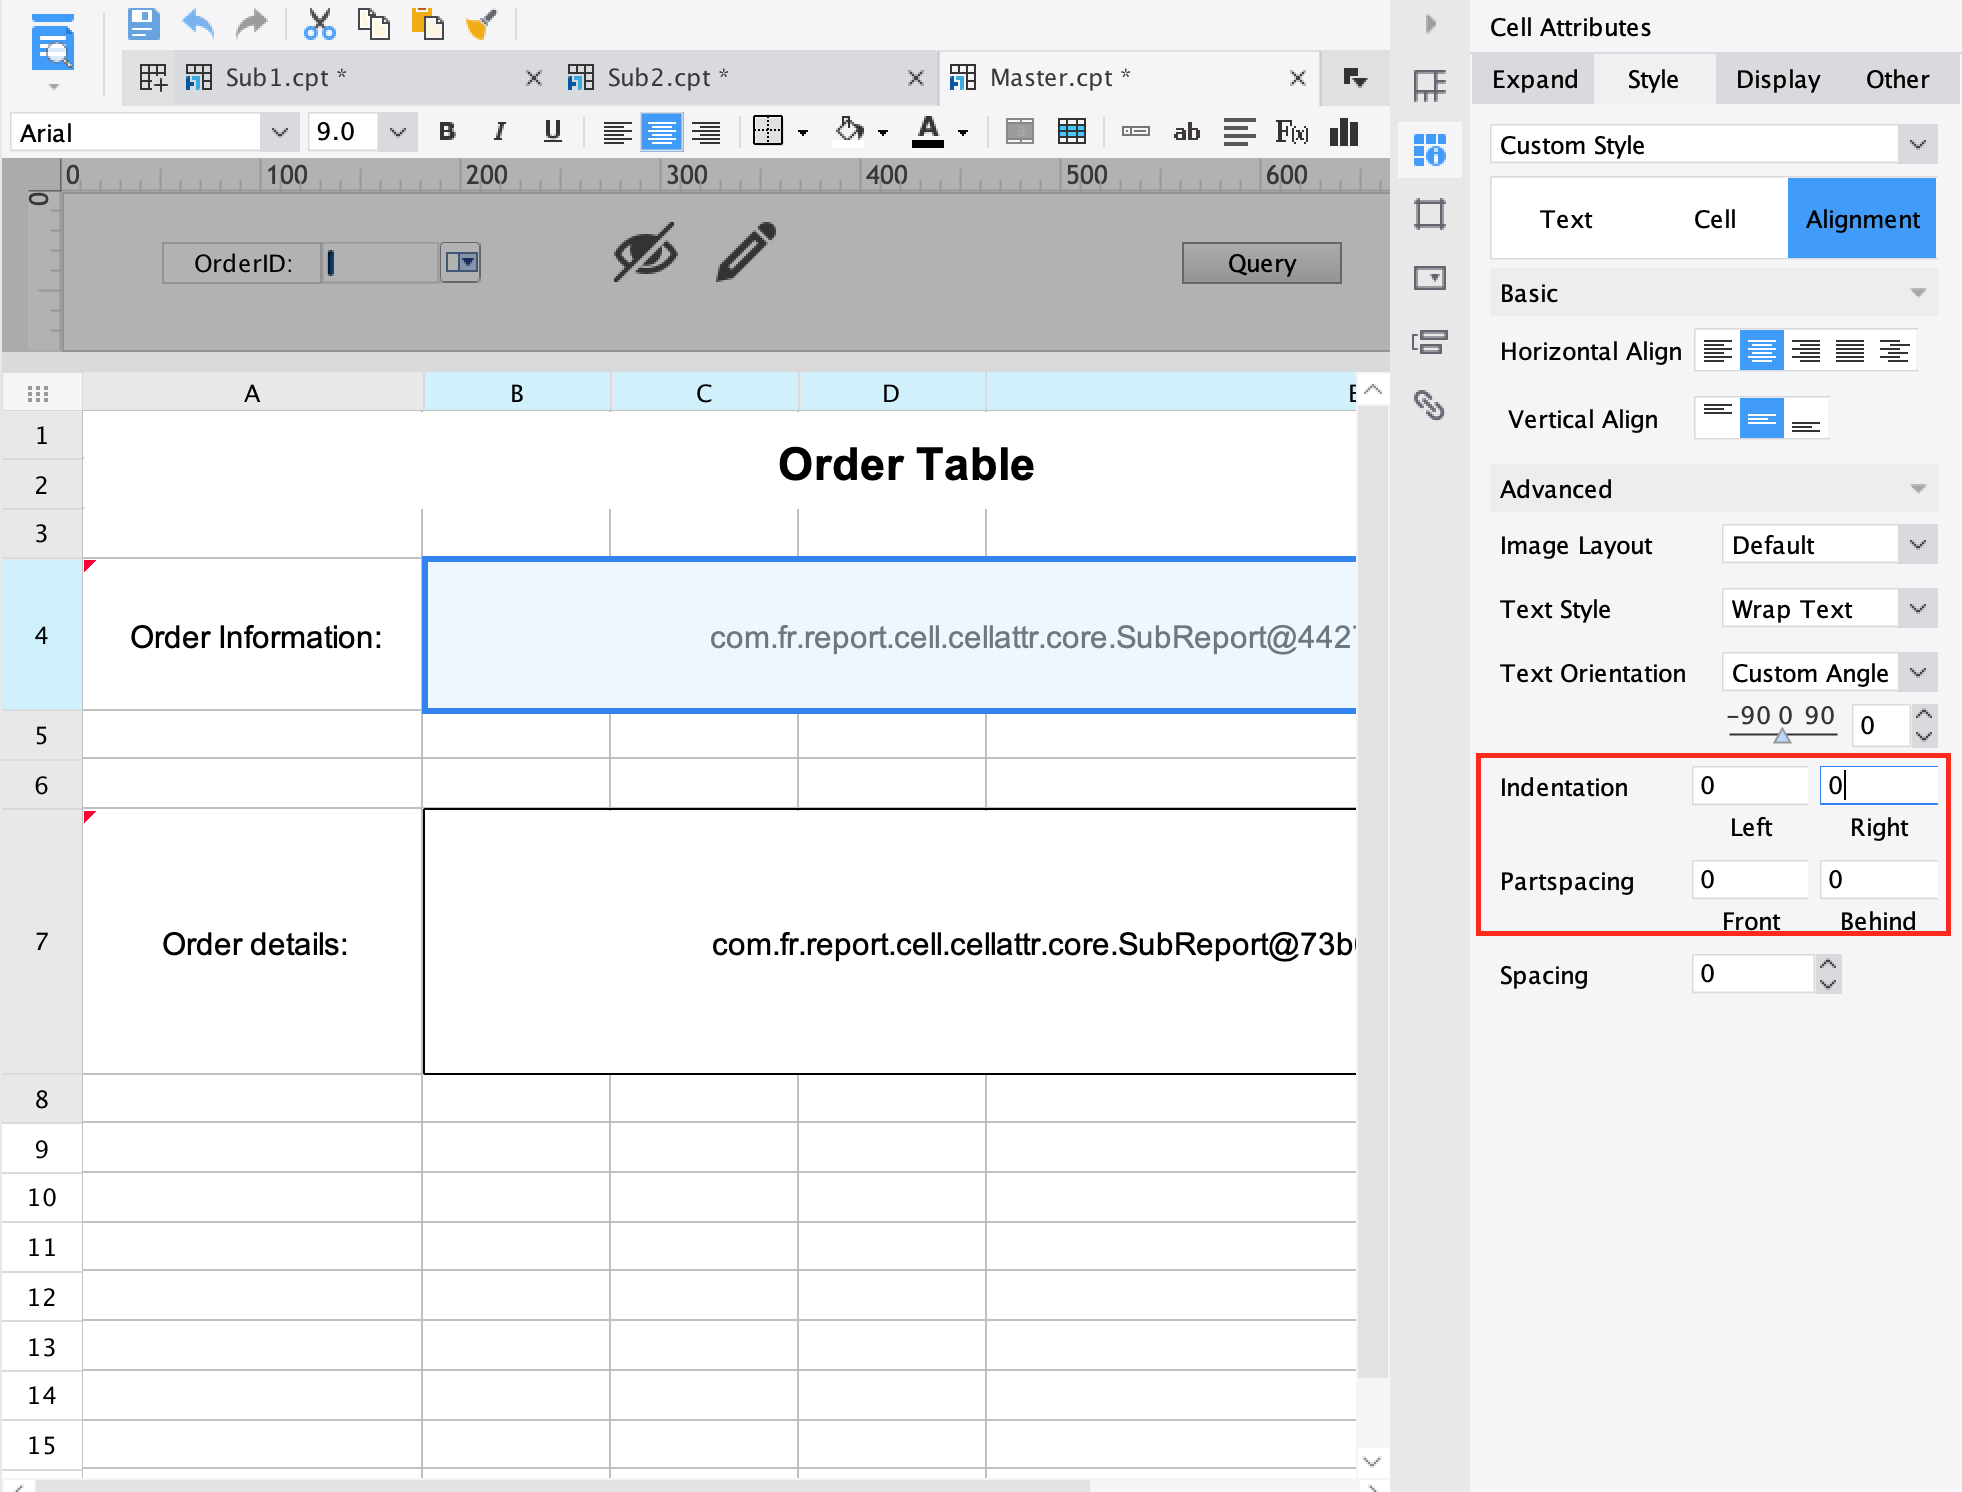
Task: Click the insert chart icon
Action: click(x=1344, y=132)
